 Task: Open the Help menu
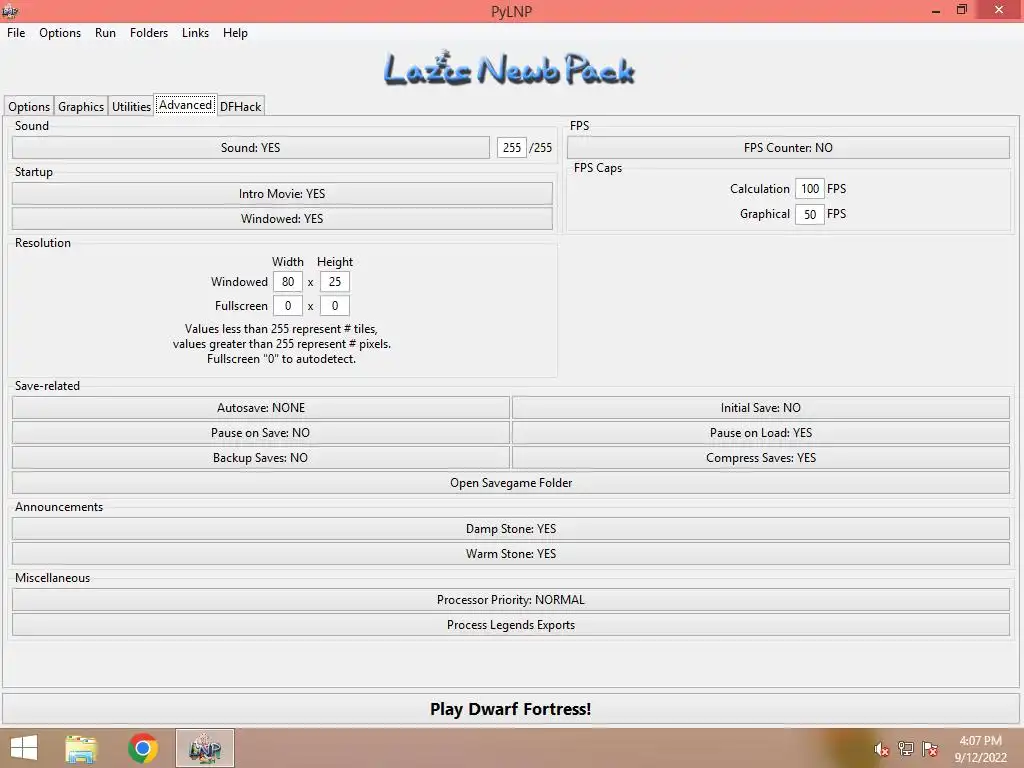[x=235, y=33]
